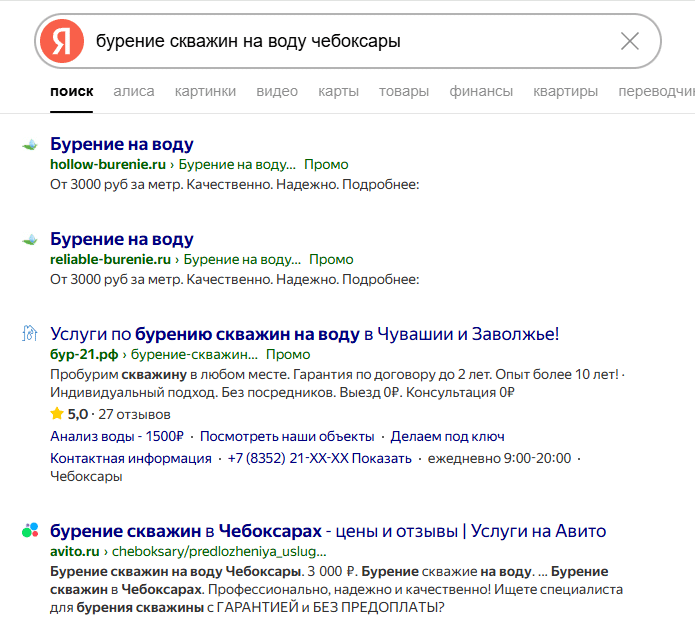
Task: Switch to the Картинки tab
Action: (205, 91)
